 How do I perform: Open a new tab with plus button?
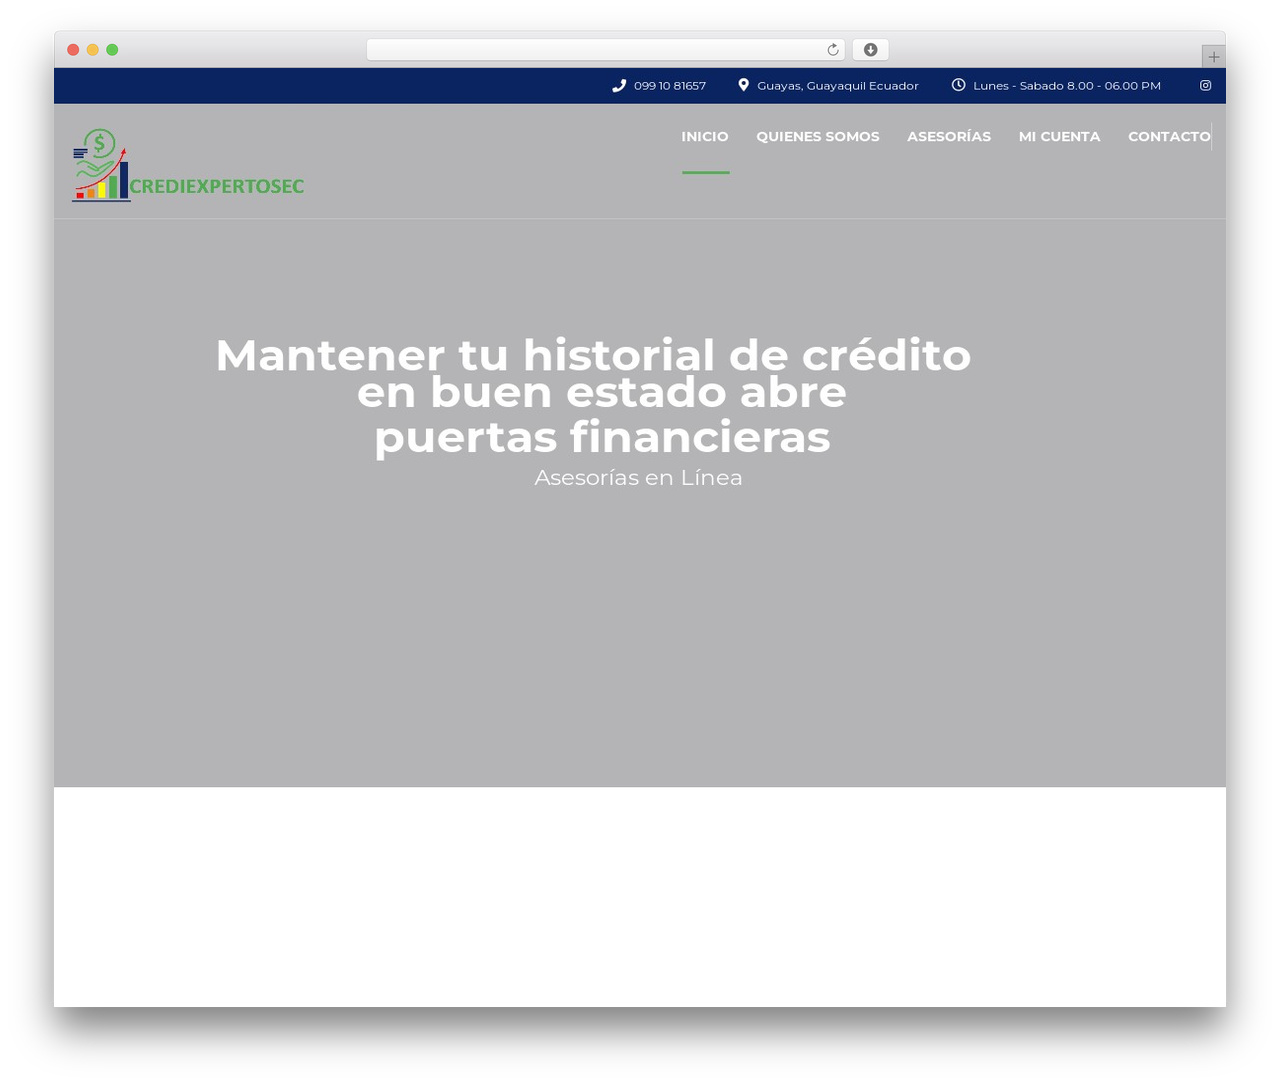[1213, 57]
